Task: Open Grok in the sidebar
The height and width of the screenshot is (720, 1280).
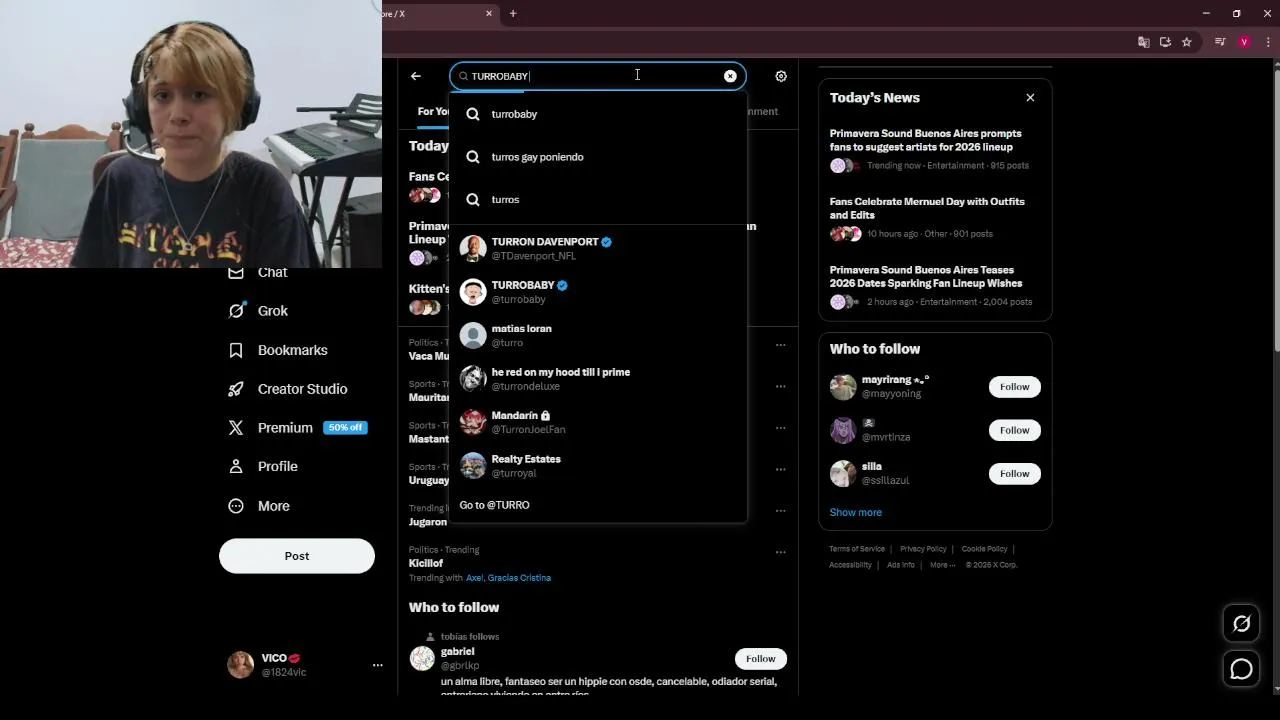Action: click(258, 311)
